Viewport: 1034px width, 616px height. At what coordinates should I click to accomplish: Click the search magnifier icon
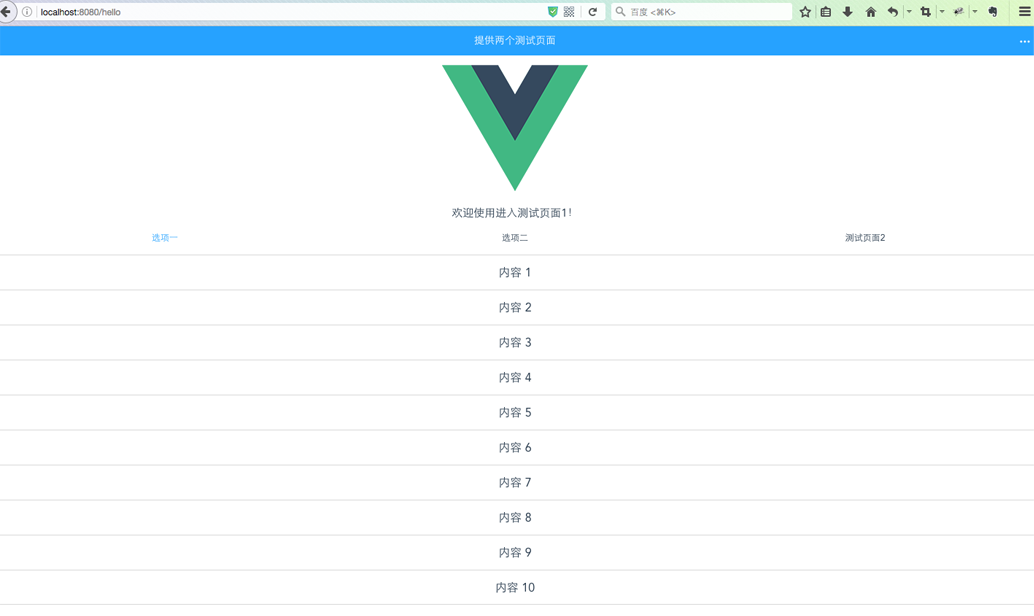(x=621, y=12)
